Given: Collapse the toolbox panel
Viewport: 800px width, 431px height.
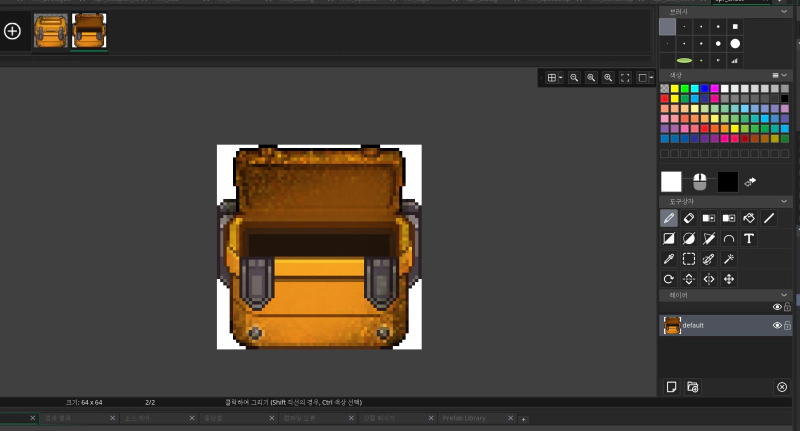Looking at the screenshot, I should point(786,201).
